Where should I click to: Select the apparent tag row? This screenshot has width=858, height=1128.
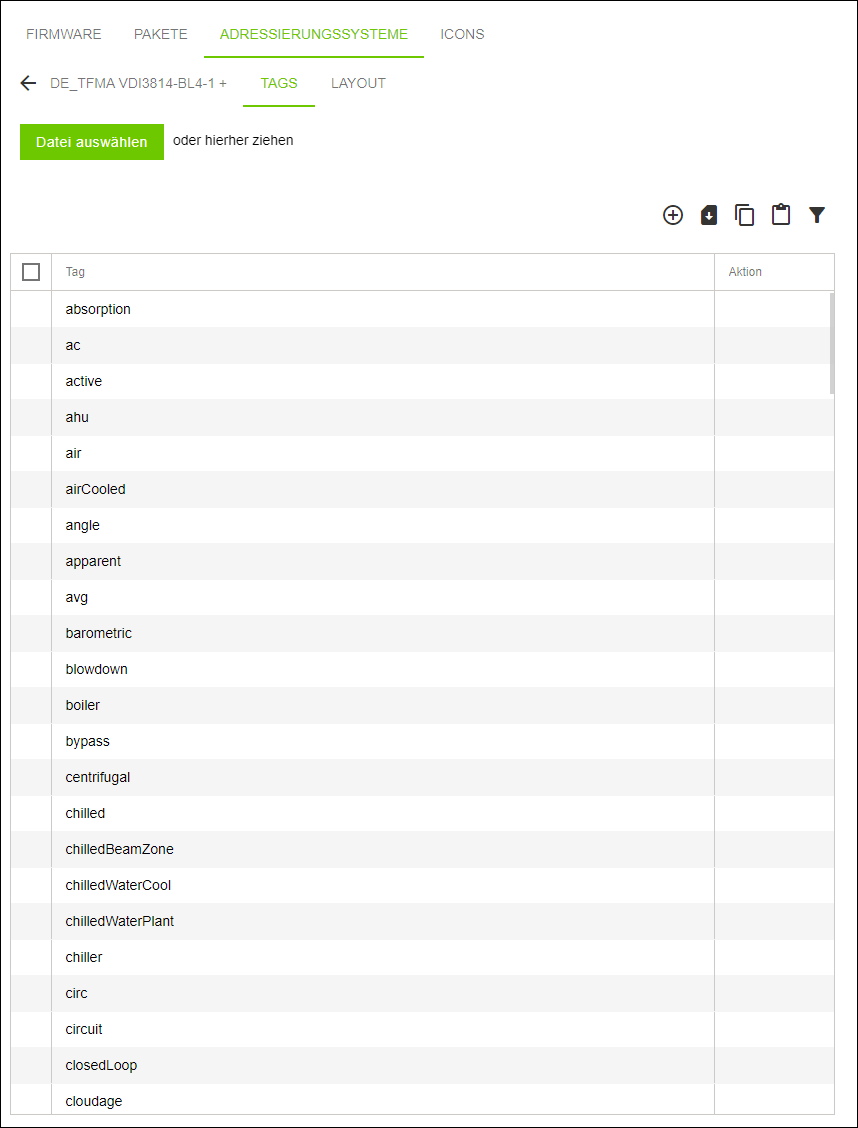(422, 561)
